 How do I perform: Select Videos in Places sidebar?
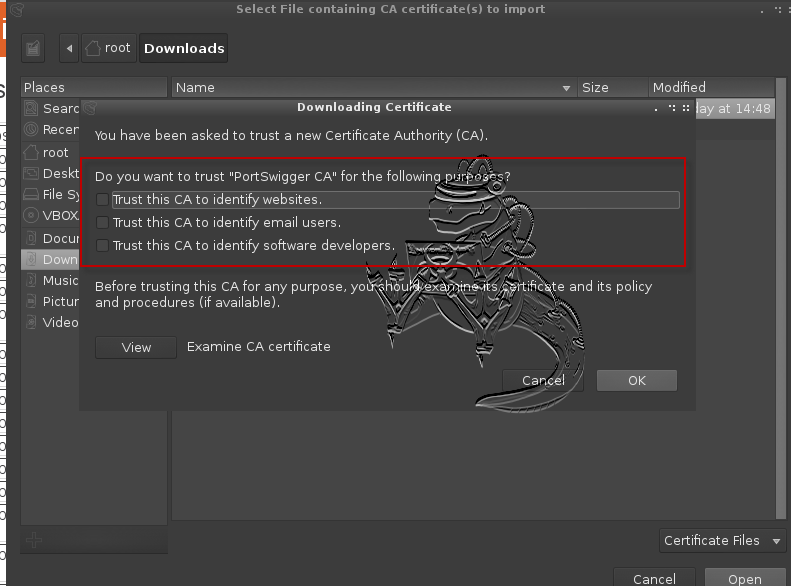click(x=51, y=323)
